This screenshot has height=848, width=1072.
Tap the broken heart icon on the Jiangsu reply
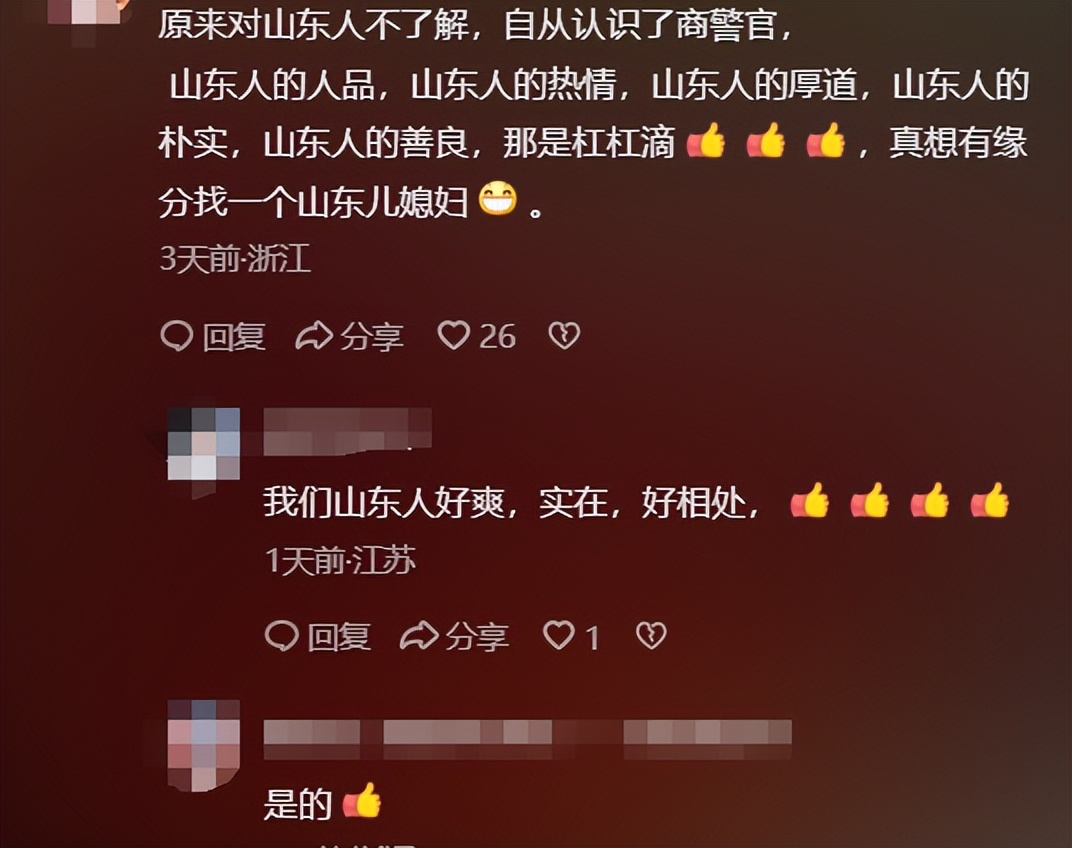tap(651, 636)
